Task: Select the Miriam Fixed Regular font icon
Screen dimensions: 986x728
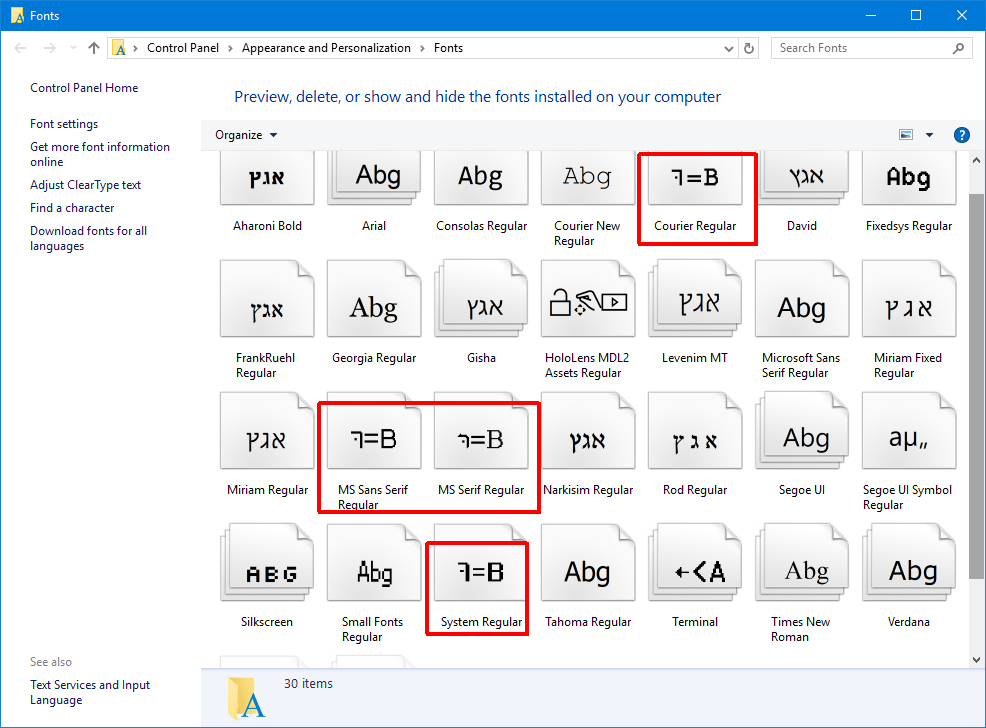Action: [x=909, y=299]
